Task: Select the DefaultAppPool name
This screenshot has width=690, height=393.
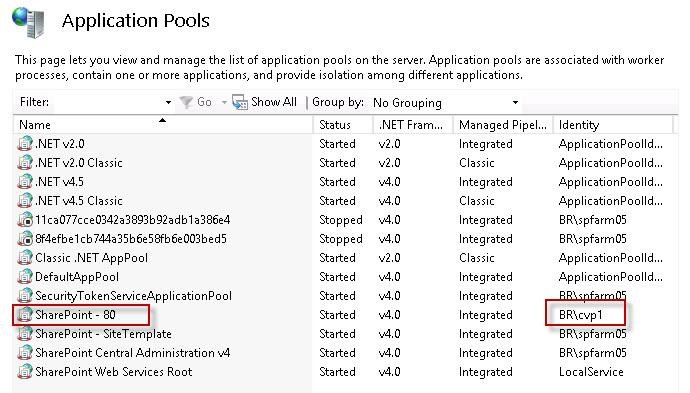Action: coord(77,277)
